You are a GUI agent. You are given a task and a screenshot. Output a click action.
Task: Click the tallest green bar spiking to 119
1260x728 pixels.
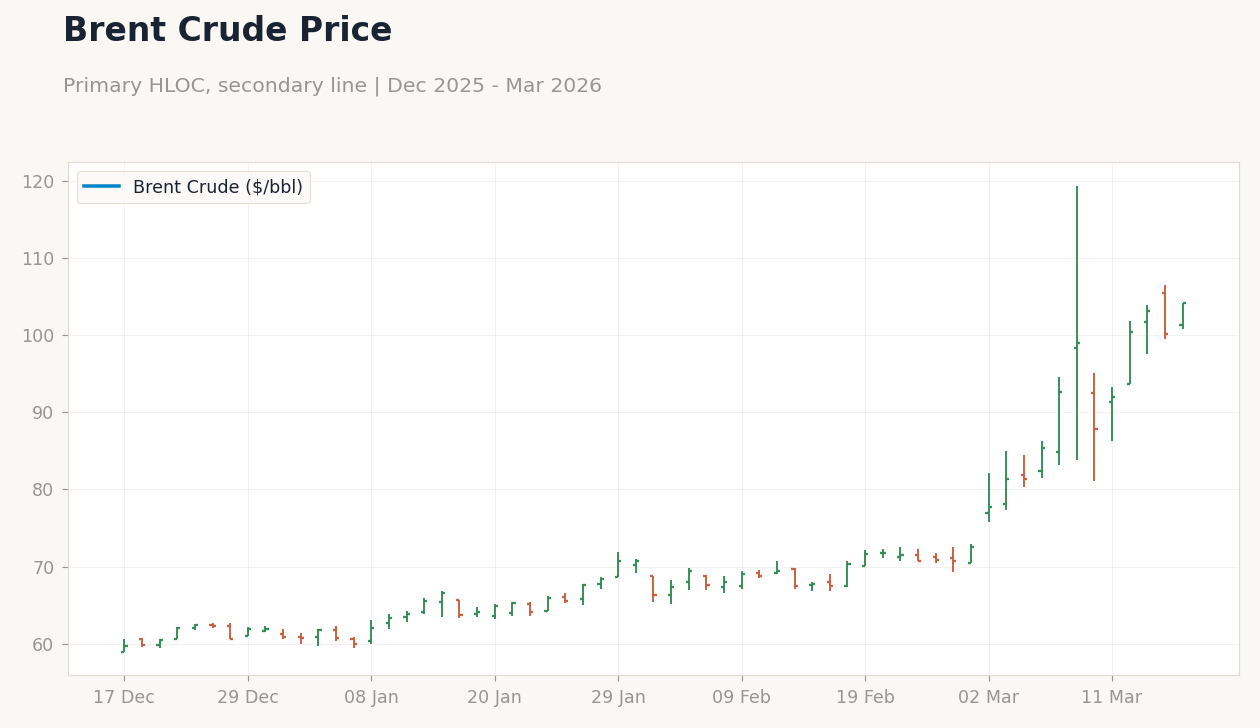[1077, 323]
